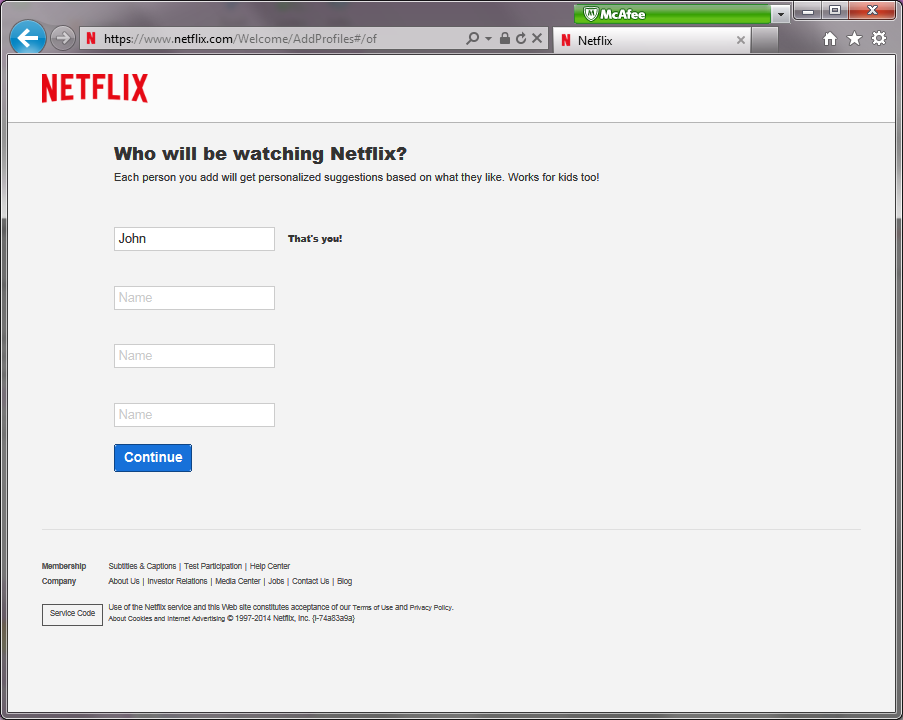Image resolution: width=903 pixels, height=720 pixels.
Task: Open the Help Center link
Action: [270, 566]
